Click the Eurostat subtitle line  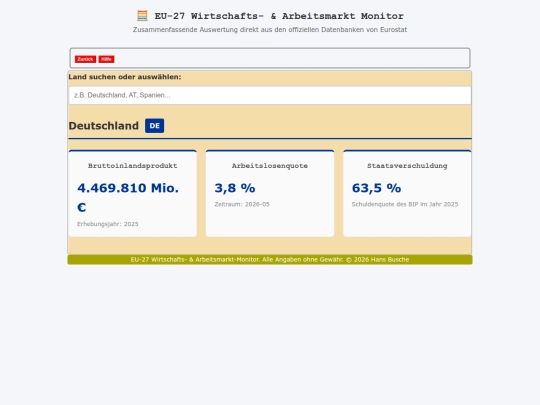(270, 30)
